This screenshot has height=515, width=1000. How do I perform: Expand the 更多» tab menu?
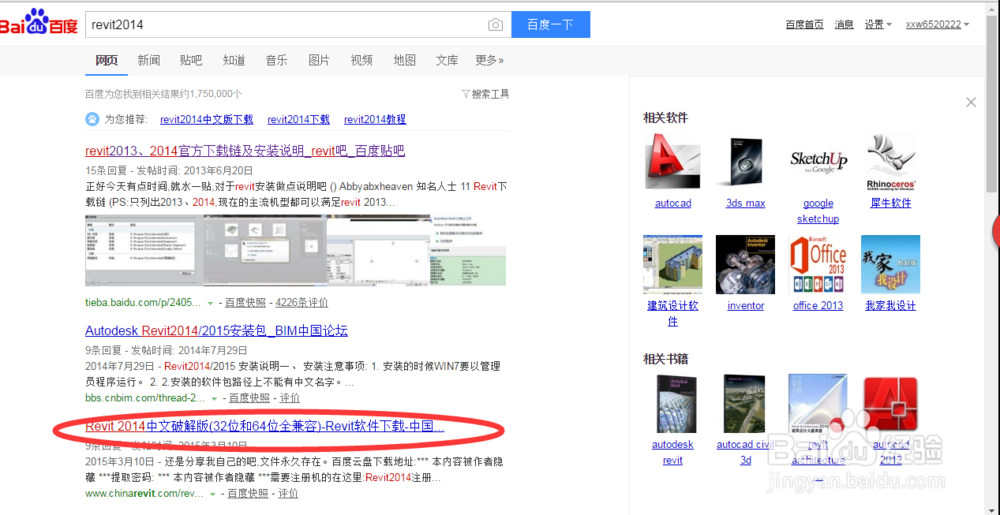(489, 61)
